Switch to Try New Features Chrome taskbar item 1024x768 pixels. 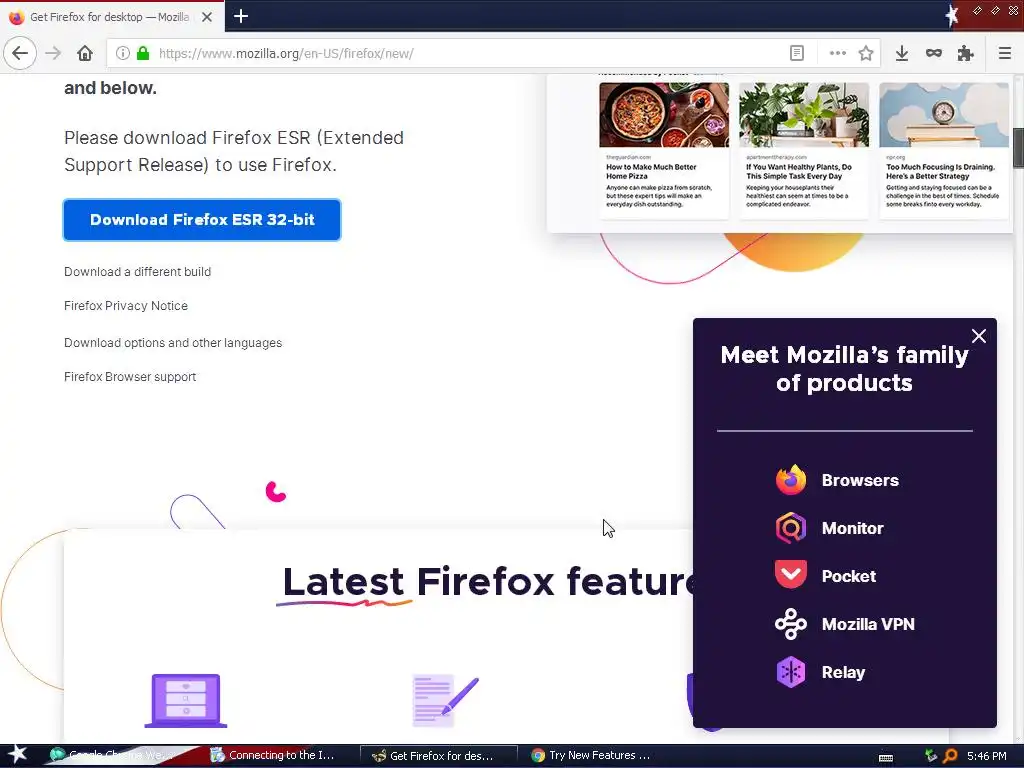click(x=591, y=756)
